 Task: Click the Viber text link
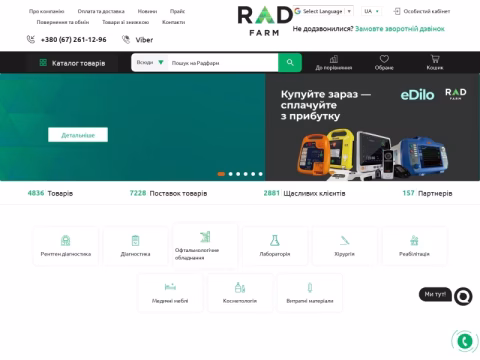tap(144, 40)
